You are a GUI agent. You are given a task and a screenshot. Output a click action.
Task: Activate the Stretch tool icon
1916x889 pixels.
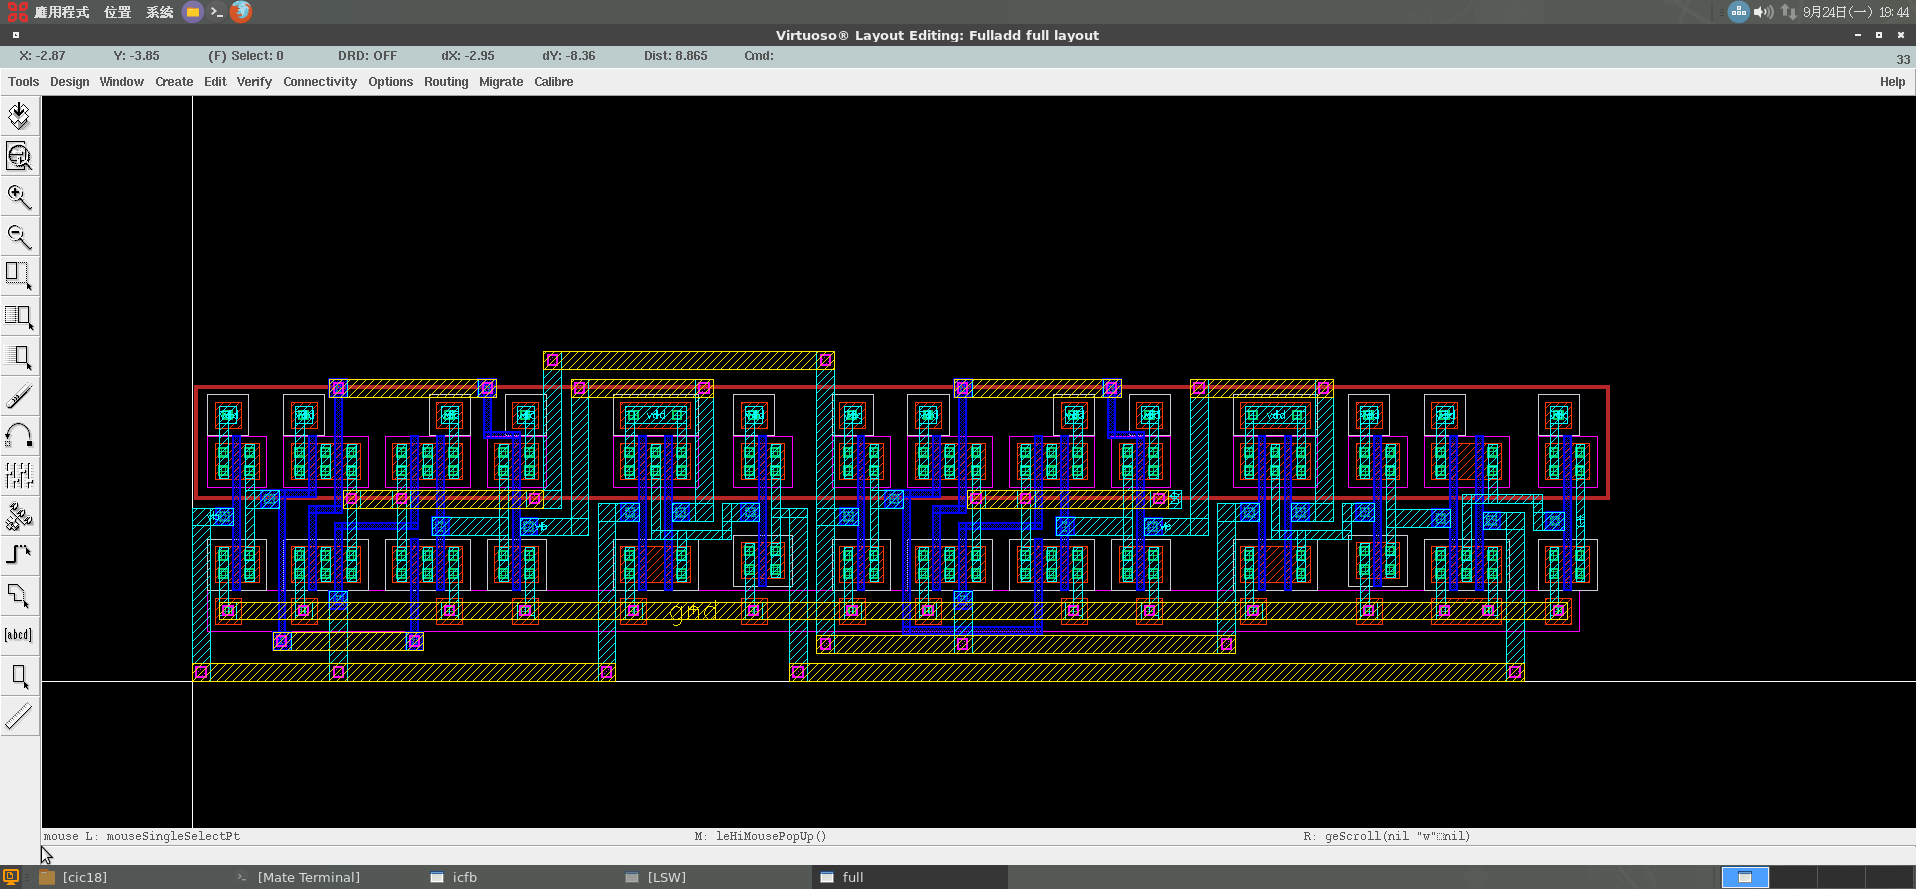[19, 276]
